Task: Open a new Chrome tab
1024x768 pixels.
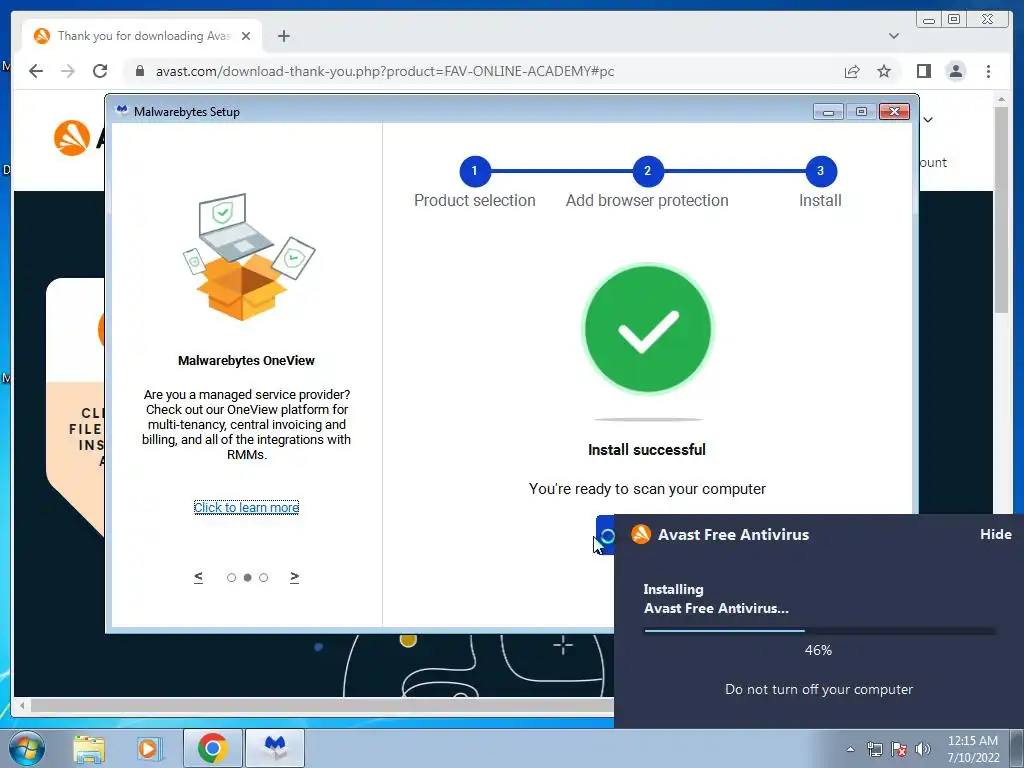Action: point(283,36)
